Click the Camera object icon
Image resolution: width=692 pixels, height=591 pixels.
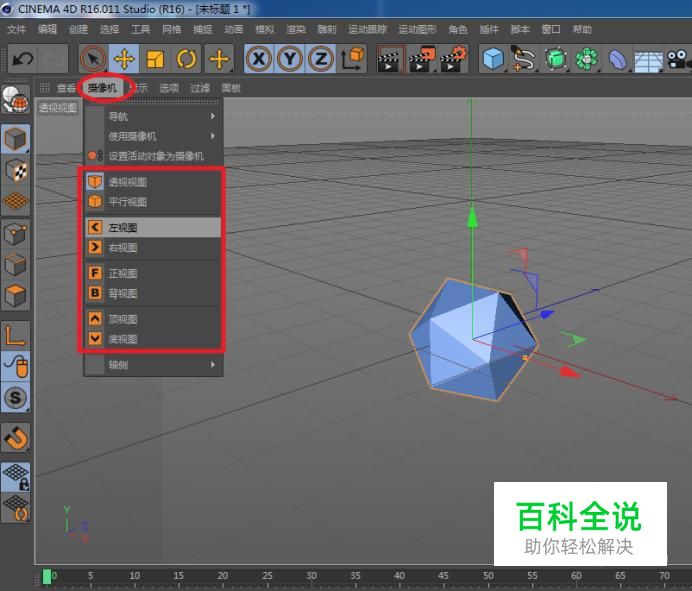679,59
